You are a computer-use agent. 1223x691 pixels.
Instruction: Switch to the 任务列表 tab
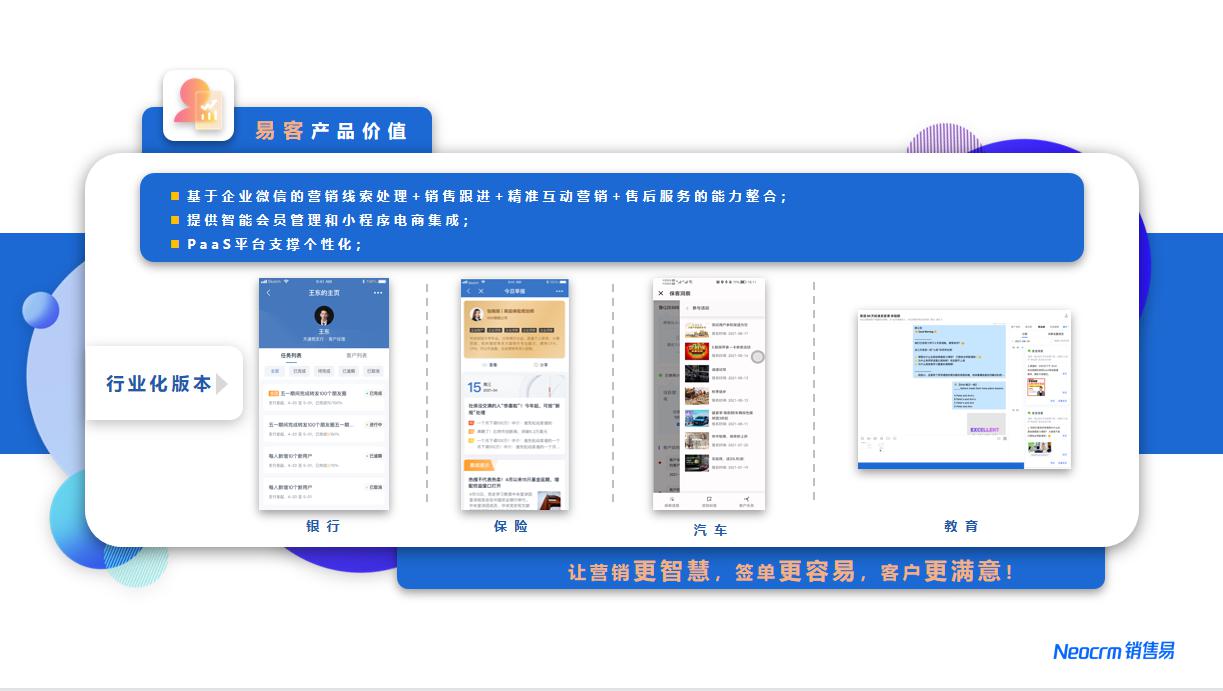pos(291,355)
